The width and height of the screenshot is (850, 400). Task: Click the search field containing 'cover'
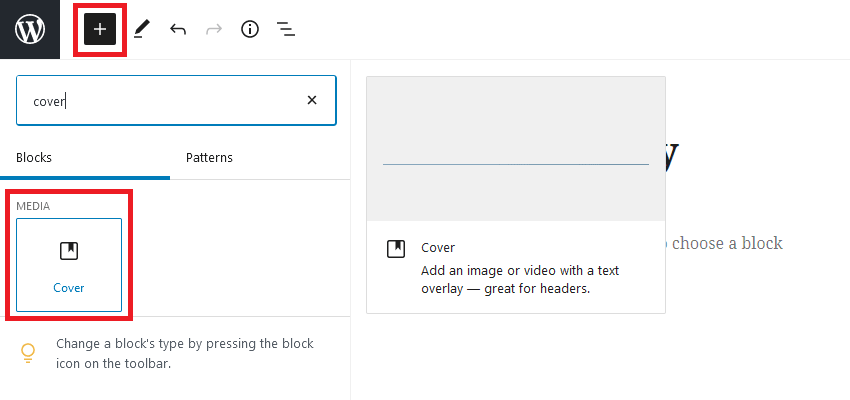(176, 101)
